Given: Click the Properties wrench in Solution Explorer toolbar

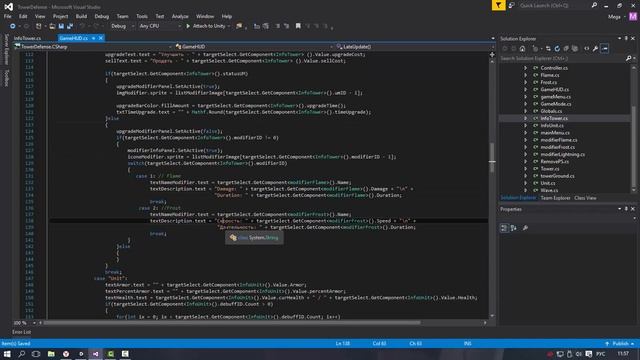Looking at the screenshot, I should (596, 49).
